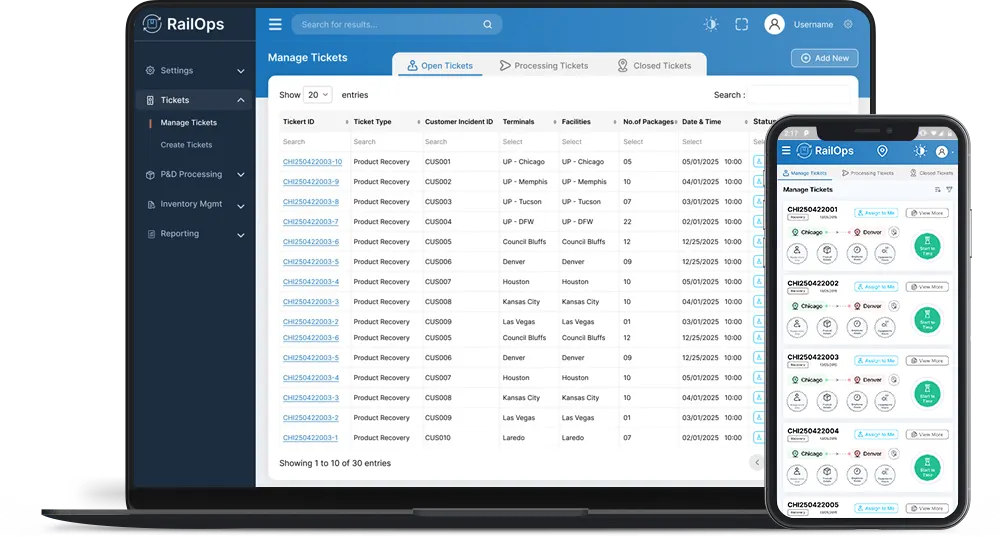The height and width of the screenshot is (539, 1000).
Task: Open the Show entries dropdown set to 20
Action: tap(317, 95)
